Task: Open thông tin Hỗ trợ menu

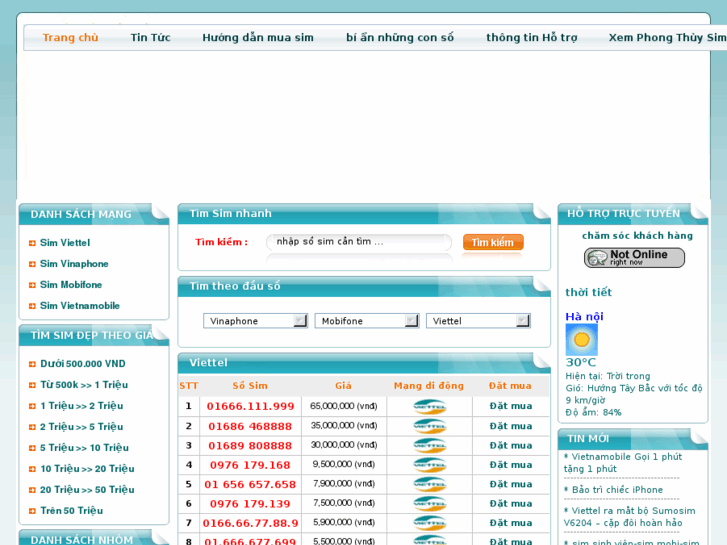Action: tap(532, 38)
